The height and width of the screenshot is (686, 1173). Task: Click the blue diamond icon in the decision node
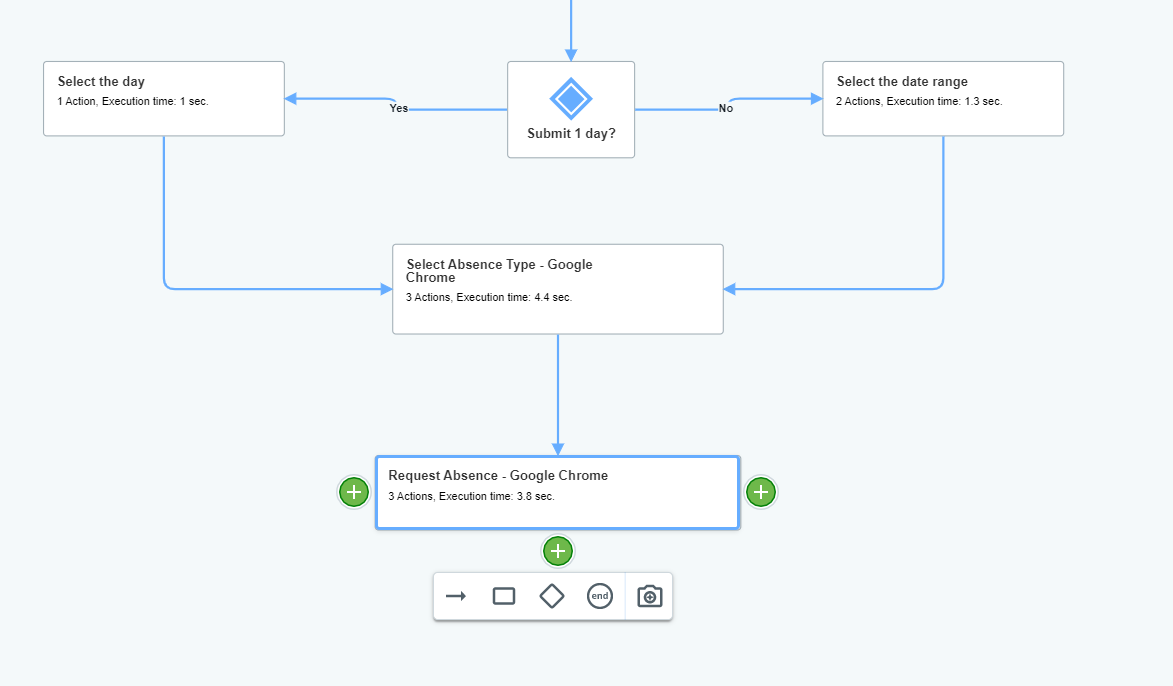[x=571, y=99]
